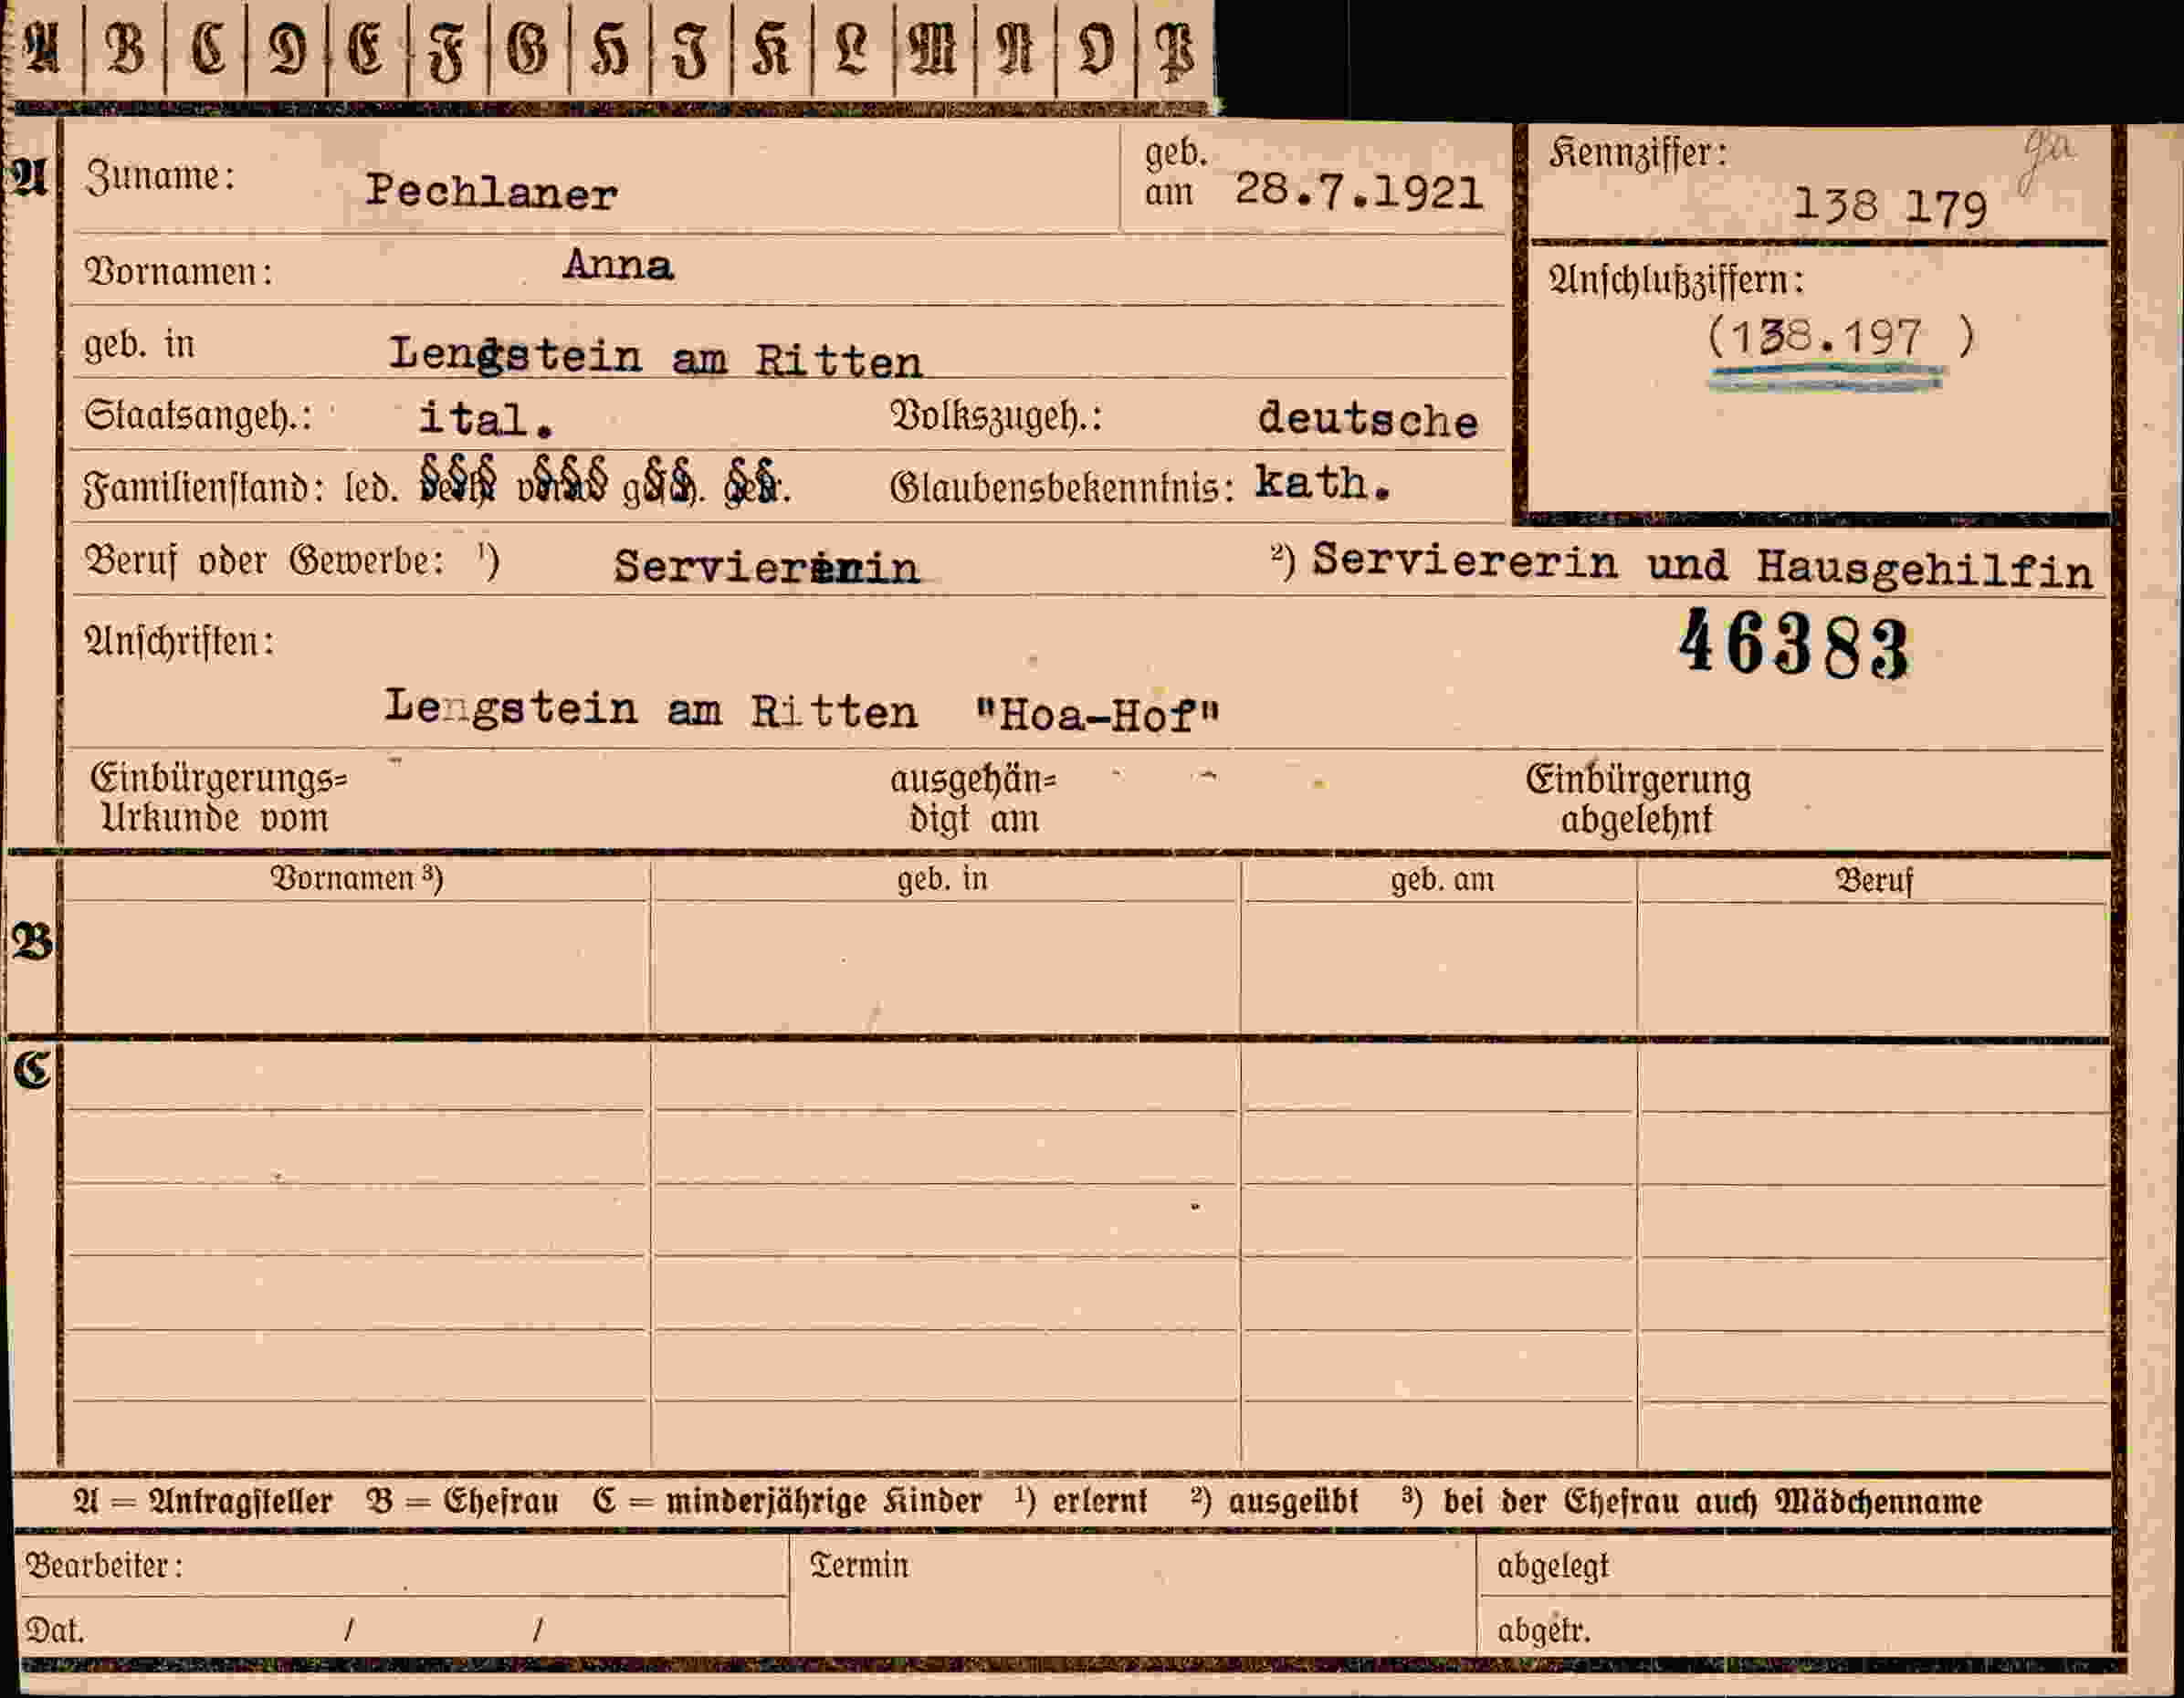Click the 'Anschlußziffern:' label
The height and width of the screenshot is (1698, 2184).
1676,280
